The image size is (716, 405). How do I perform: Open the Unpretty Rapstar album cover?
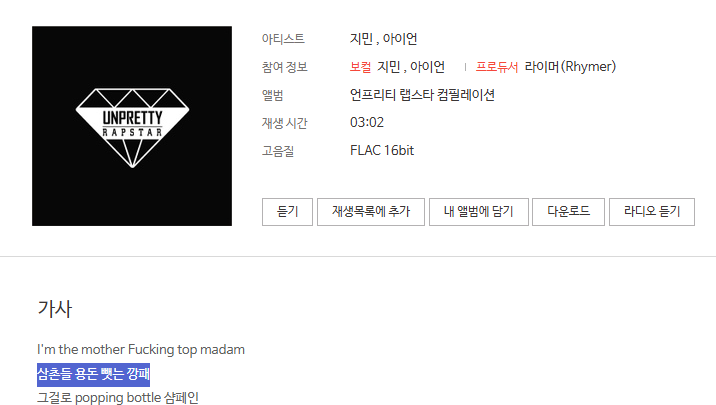(132, 126)
